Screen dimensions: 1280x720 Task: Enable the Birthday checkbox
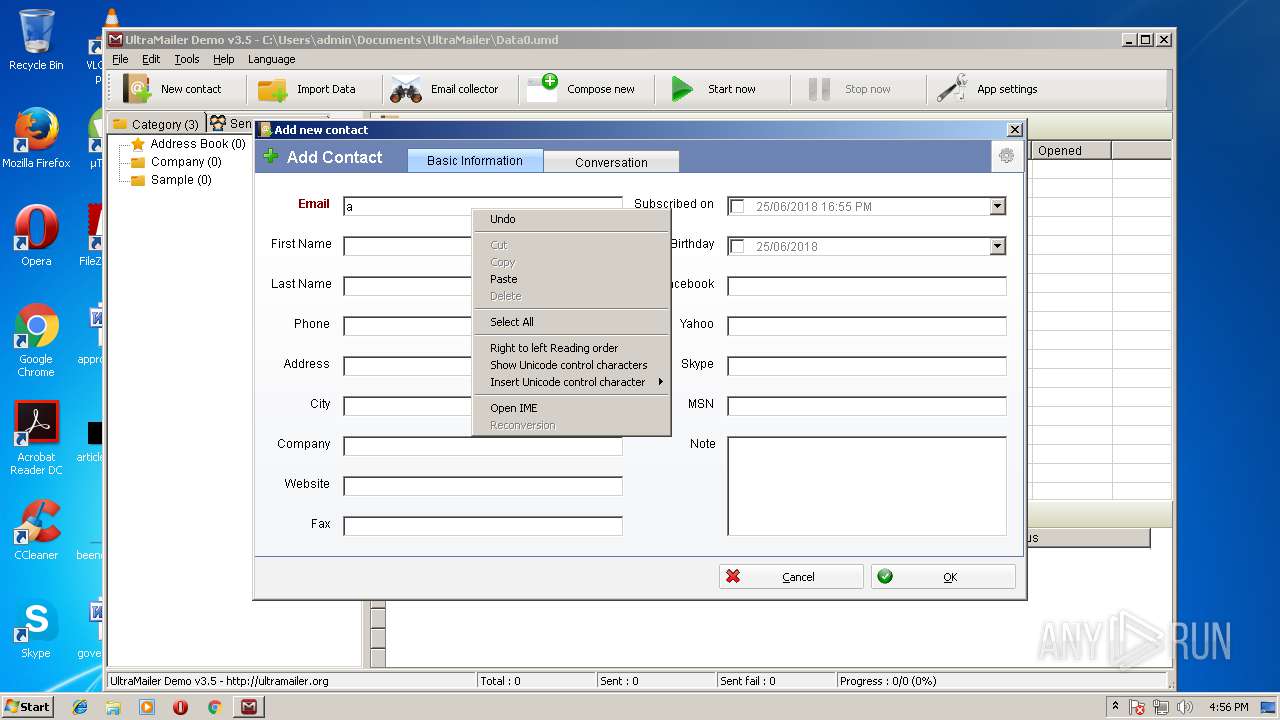click(738, 246)
